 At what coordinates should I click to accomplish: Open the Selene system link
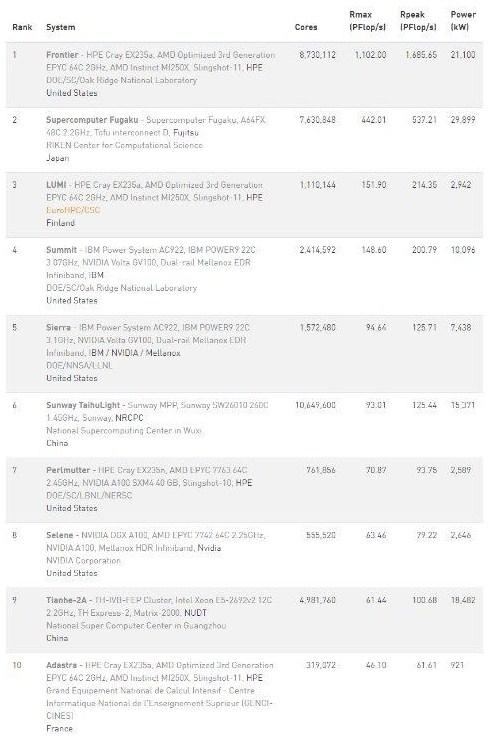[60, 535]
